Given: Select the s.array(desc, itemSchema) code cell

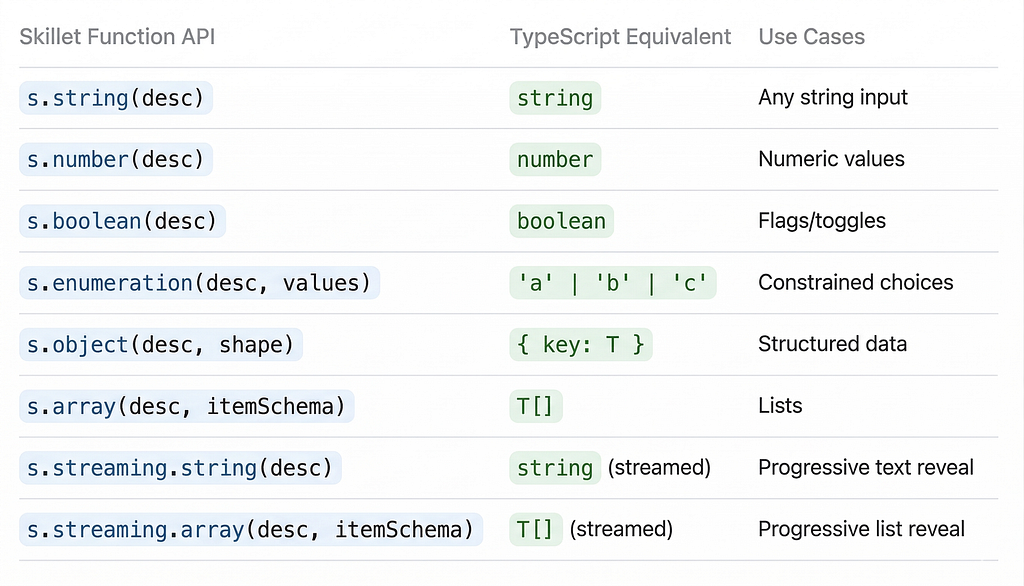Looking at the screenshot, I should [x=187, y=406].
